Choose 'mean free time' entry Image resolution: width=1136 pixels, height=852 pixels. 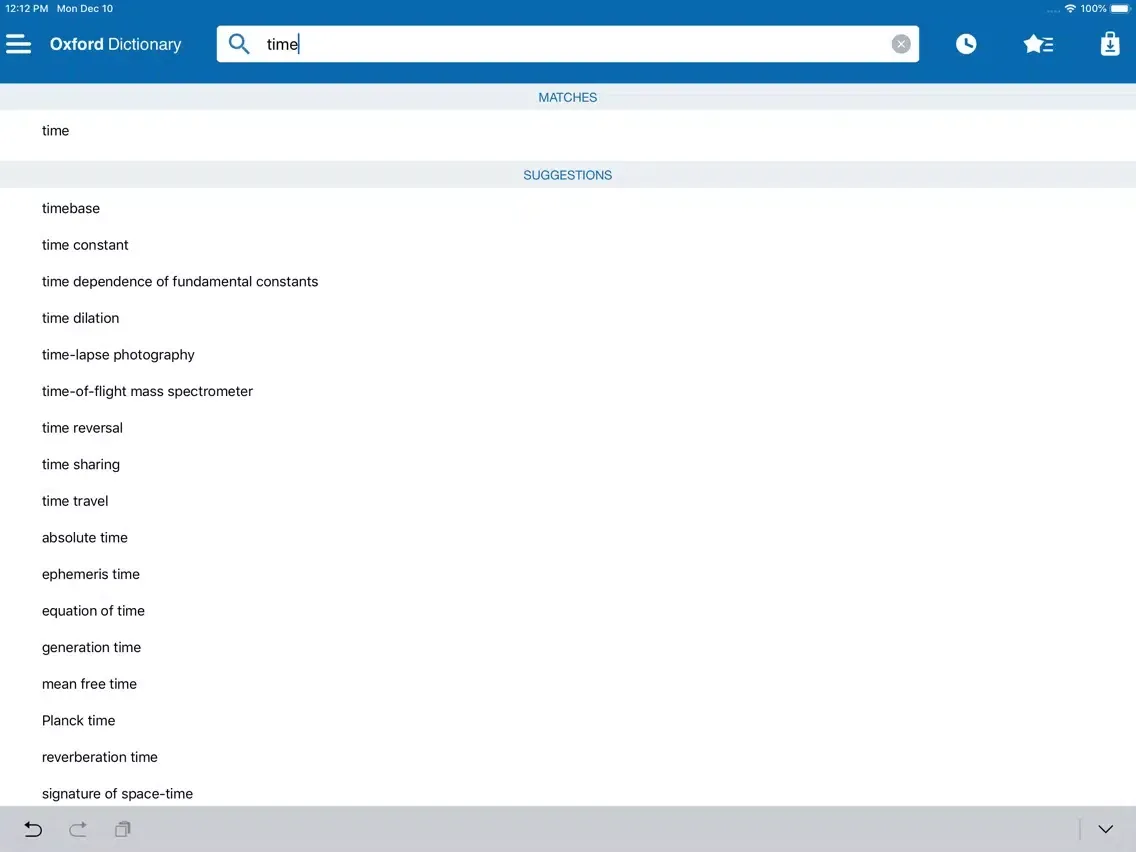click(x=568, y=684)
